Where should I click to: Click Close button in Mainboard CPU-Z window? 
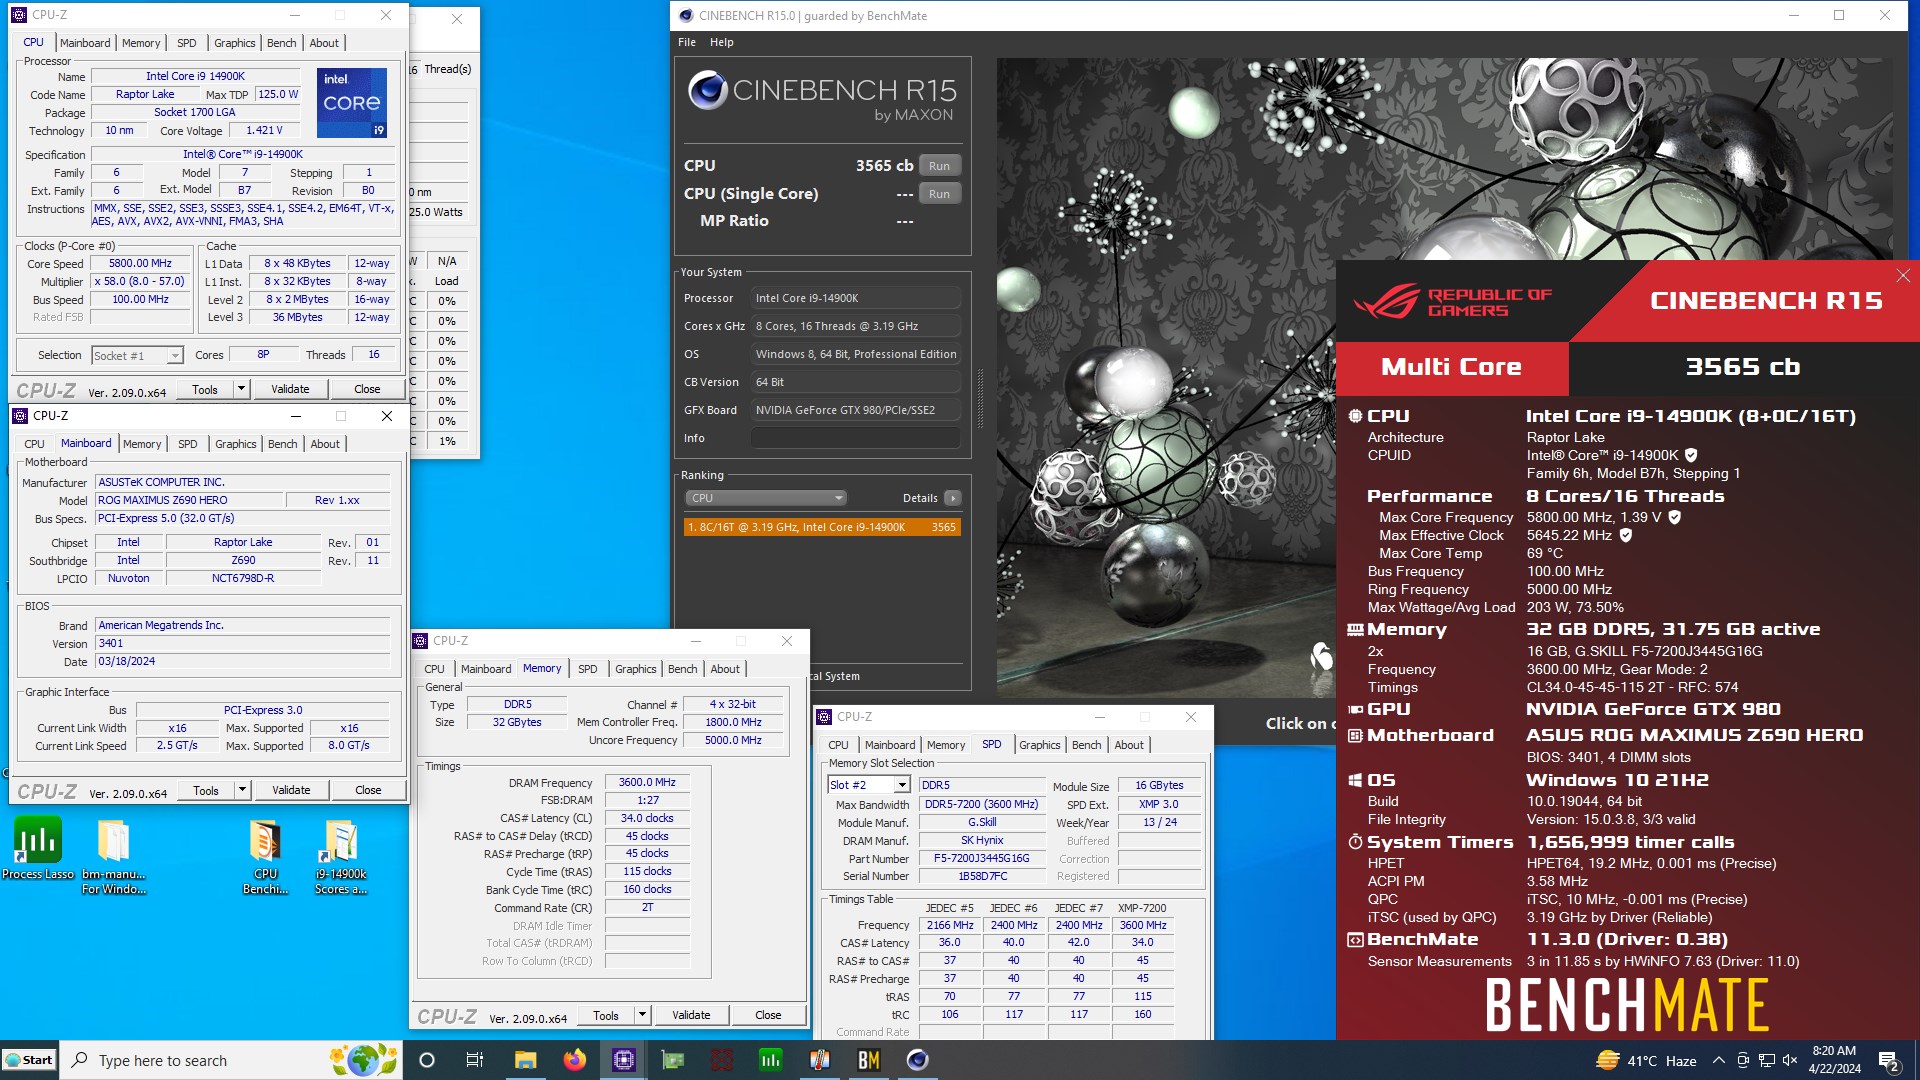(x=368, y=790)
